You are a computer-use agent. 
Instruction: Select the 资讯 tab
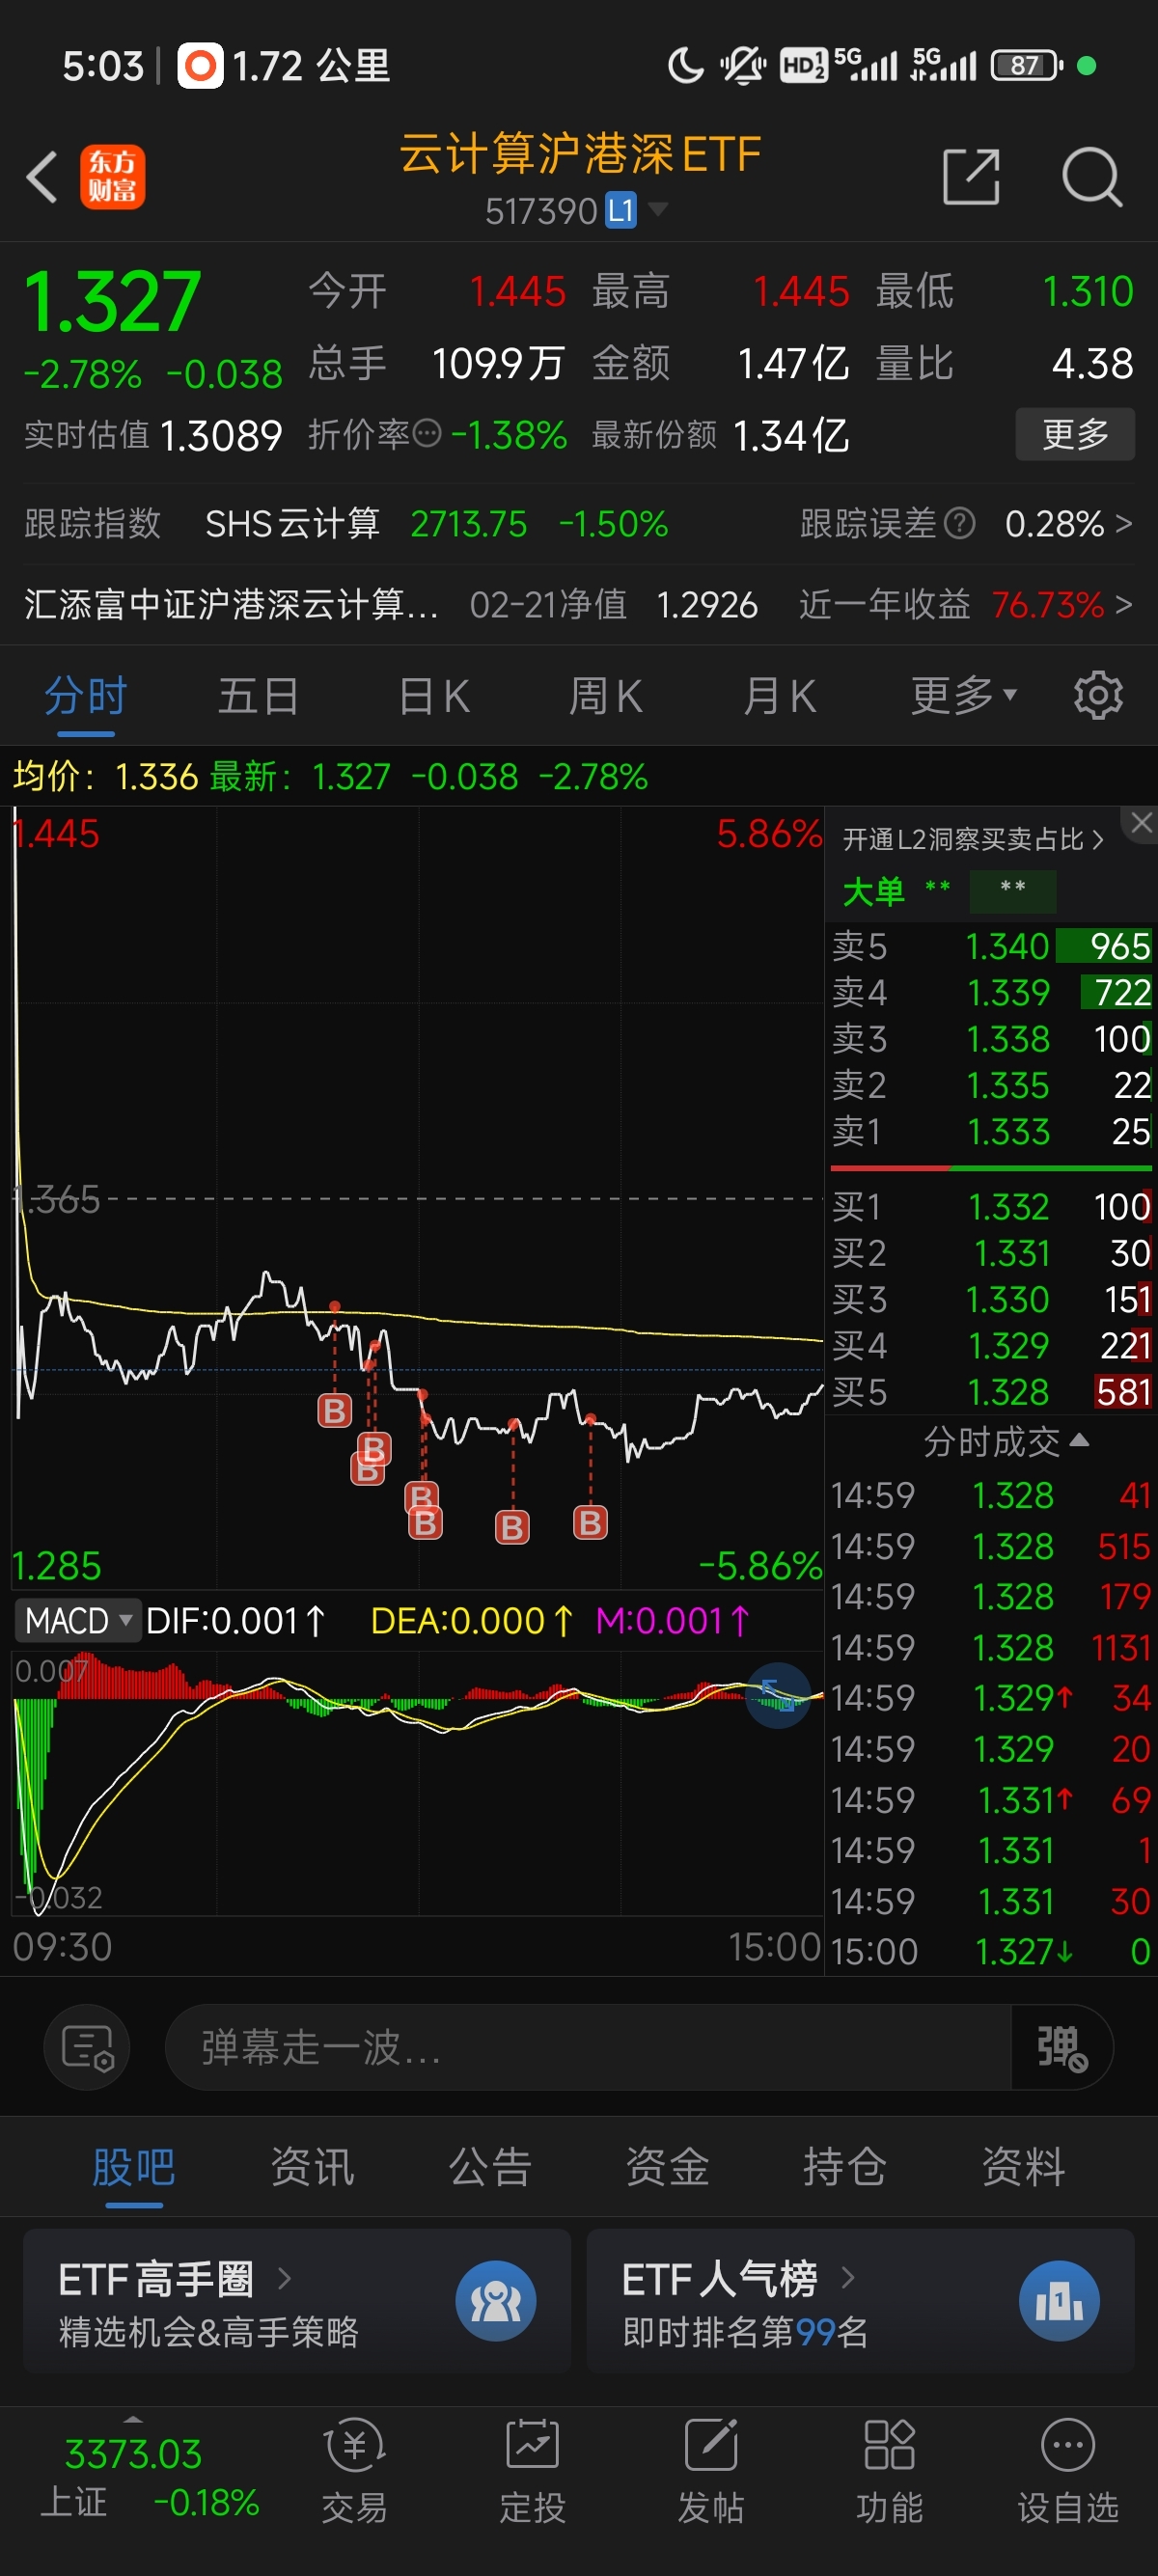[312, 2167]
